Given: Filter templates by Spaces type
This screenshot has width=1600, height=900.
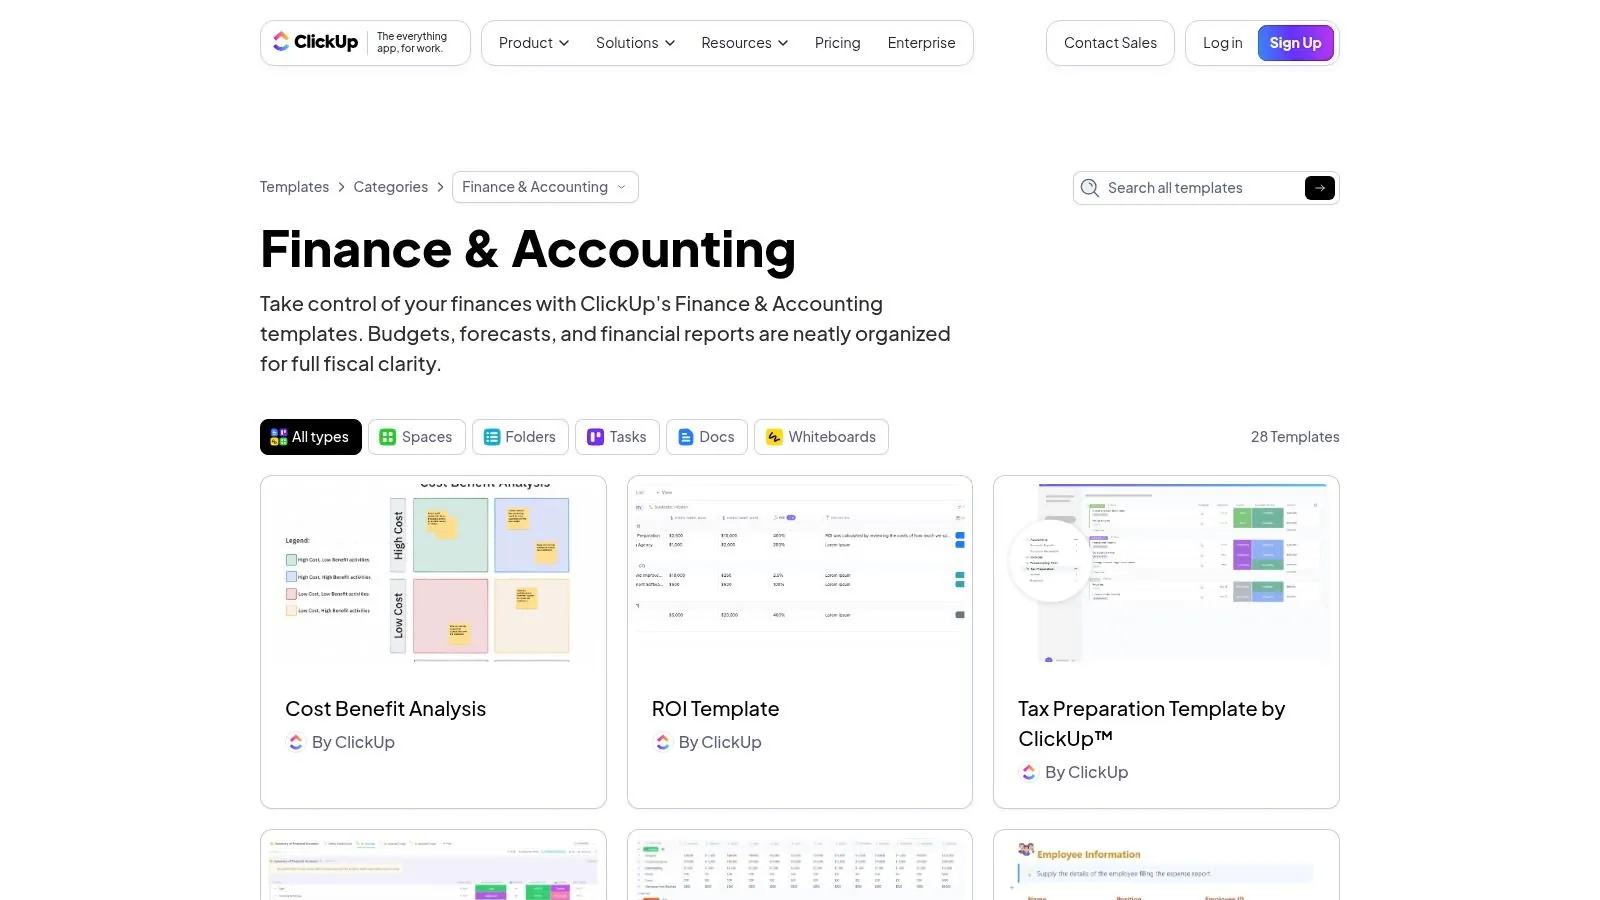Looking at the screenshot, I should (x=416, y=437).
